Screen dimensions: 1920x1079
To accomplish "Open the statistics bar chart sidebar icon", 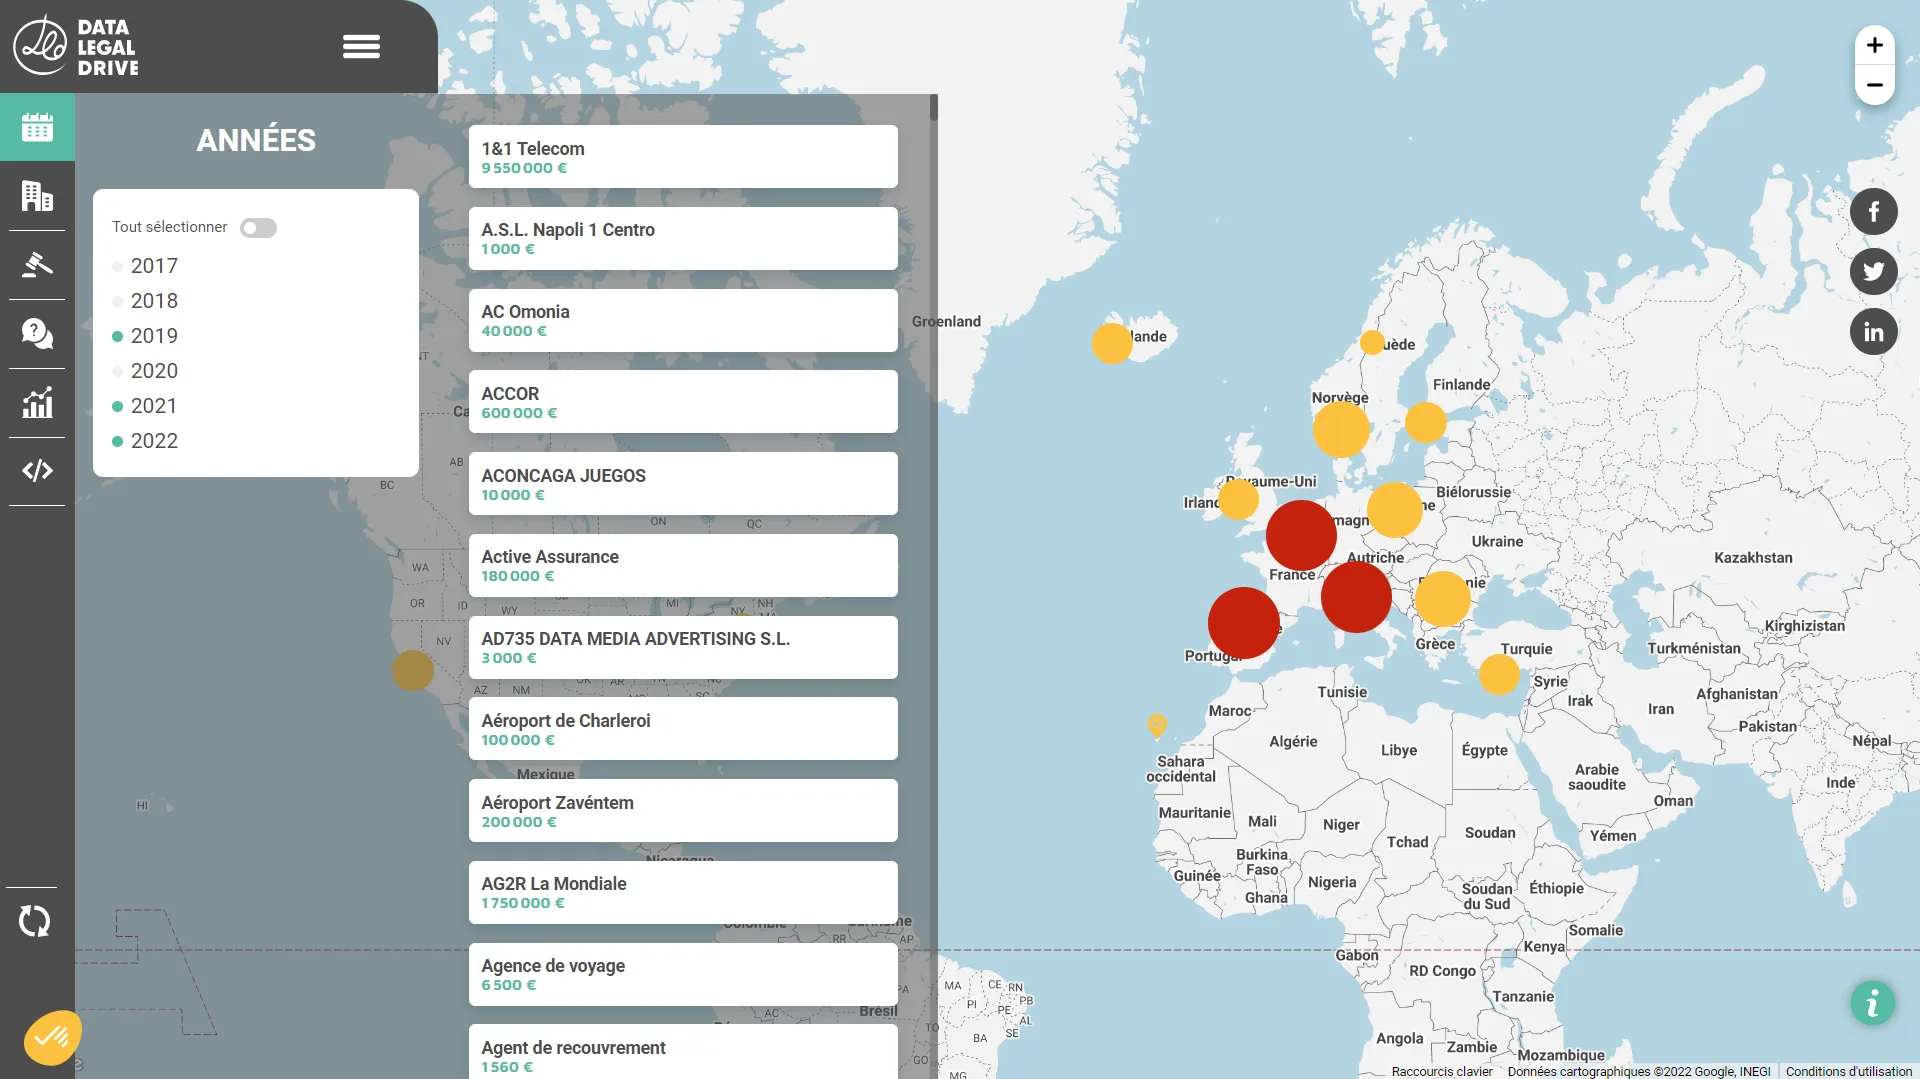I will tap(37, 402).
